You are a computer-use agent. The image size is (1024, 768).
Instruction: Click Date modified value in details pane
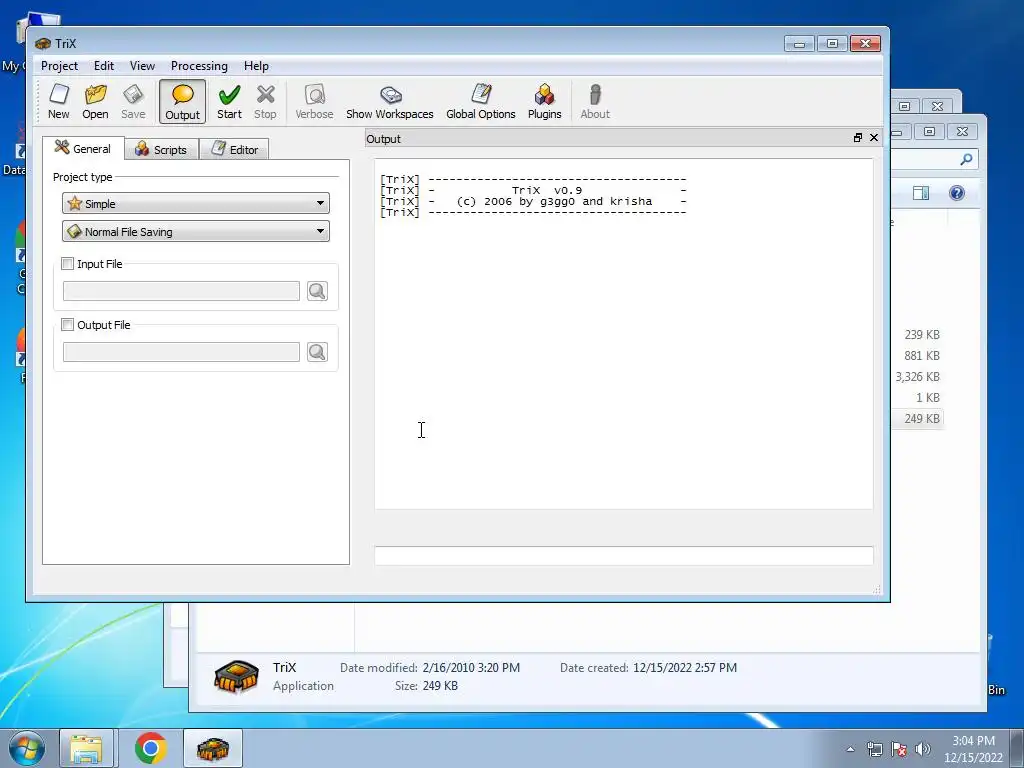(472, 668)
